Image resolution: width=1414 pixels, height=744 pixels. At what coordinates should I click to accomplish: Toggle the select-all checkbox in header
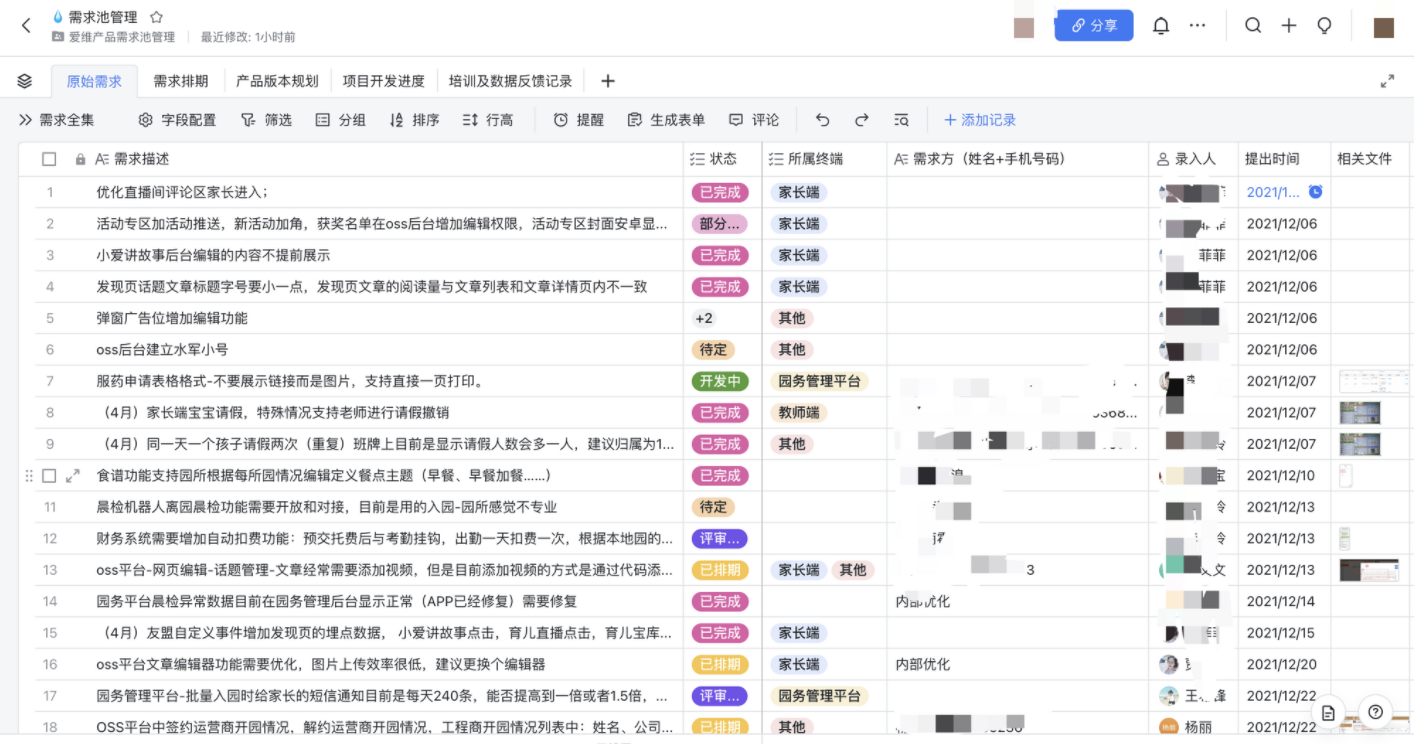click(x=49, y=159)
